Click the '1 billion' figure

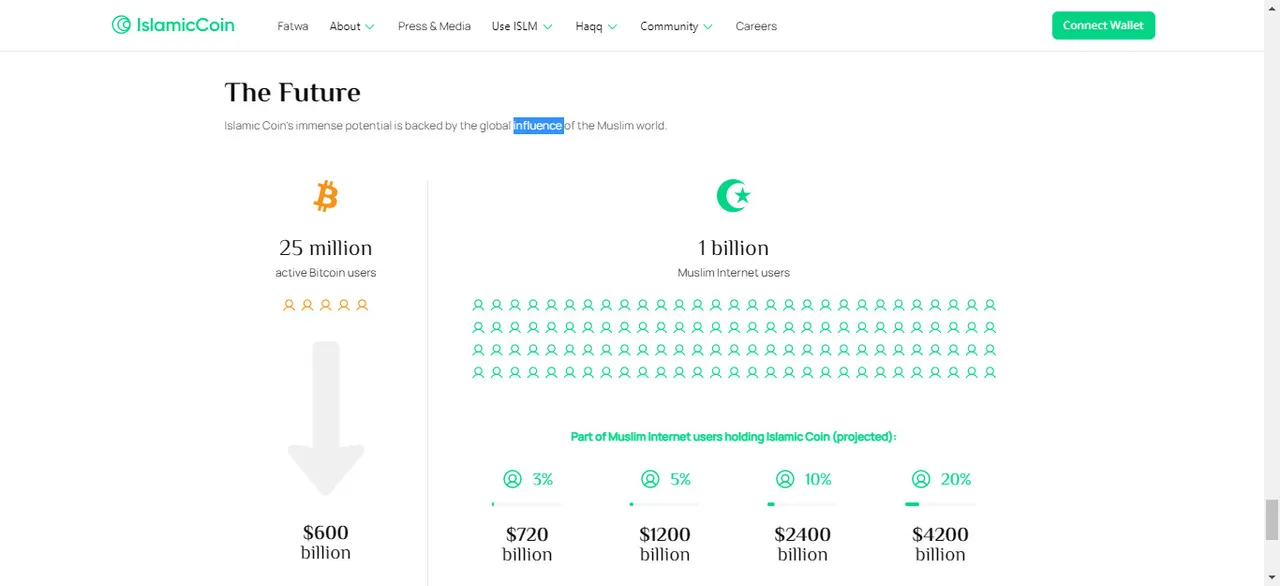(x=733, y=248)
